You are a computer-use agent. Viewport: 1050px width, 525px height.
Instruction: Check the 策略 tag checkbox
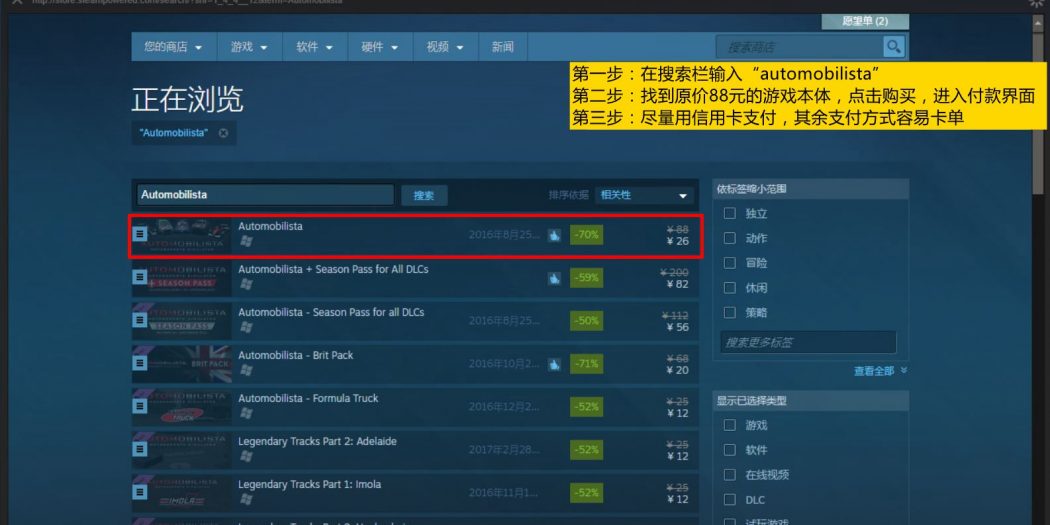[x=730, y=313]
